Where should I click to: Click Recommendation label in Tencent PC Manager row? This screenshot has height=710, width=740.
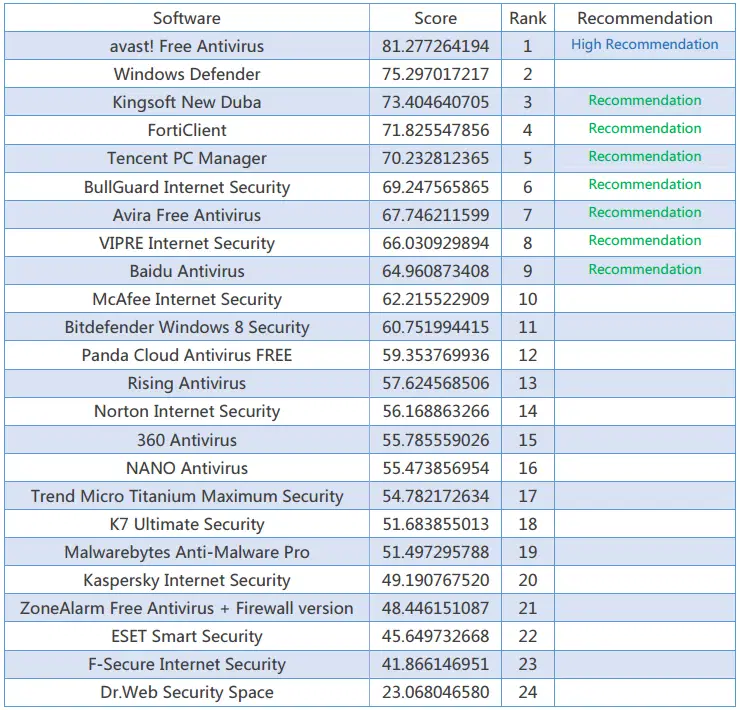[x=645, y=157]
